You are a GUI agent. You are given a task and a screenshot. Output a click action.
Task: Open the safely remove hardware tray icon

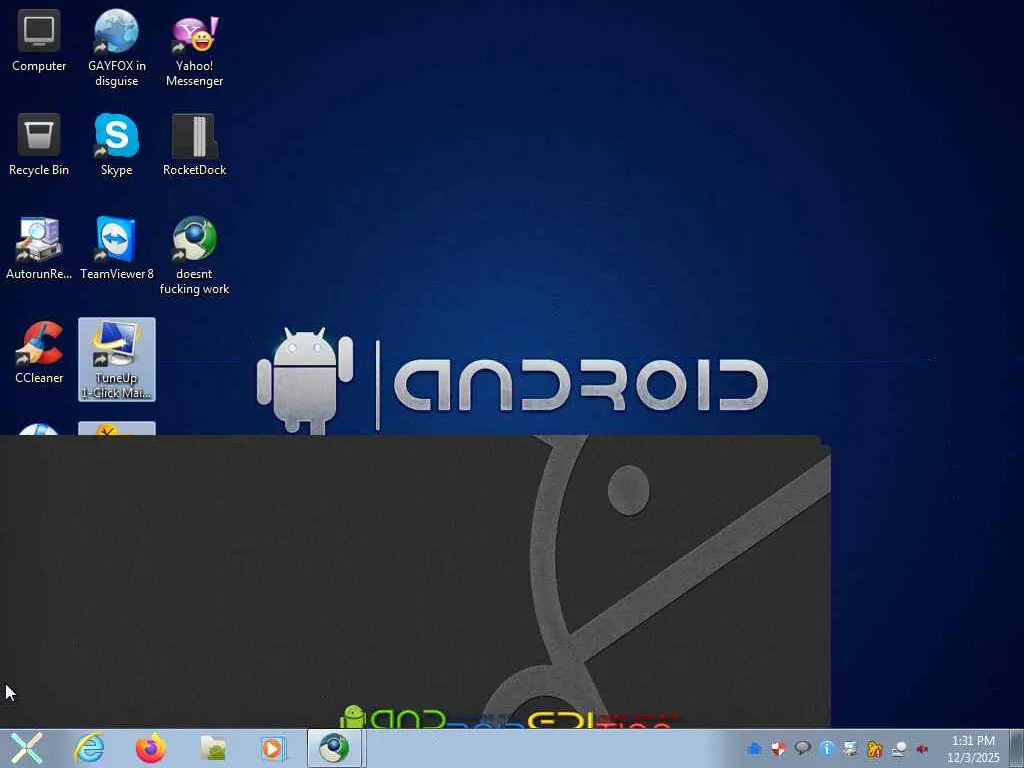[899, 748]
